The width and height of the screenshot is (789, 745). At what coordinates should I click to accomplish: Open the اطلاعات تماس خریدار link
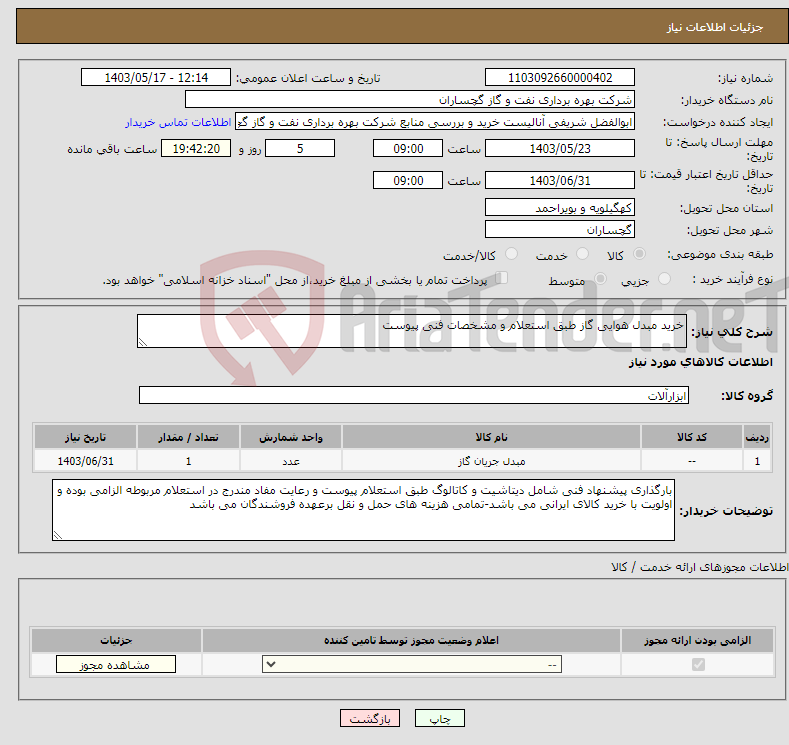[x=178, y=122]
